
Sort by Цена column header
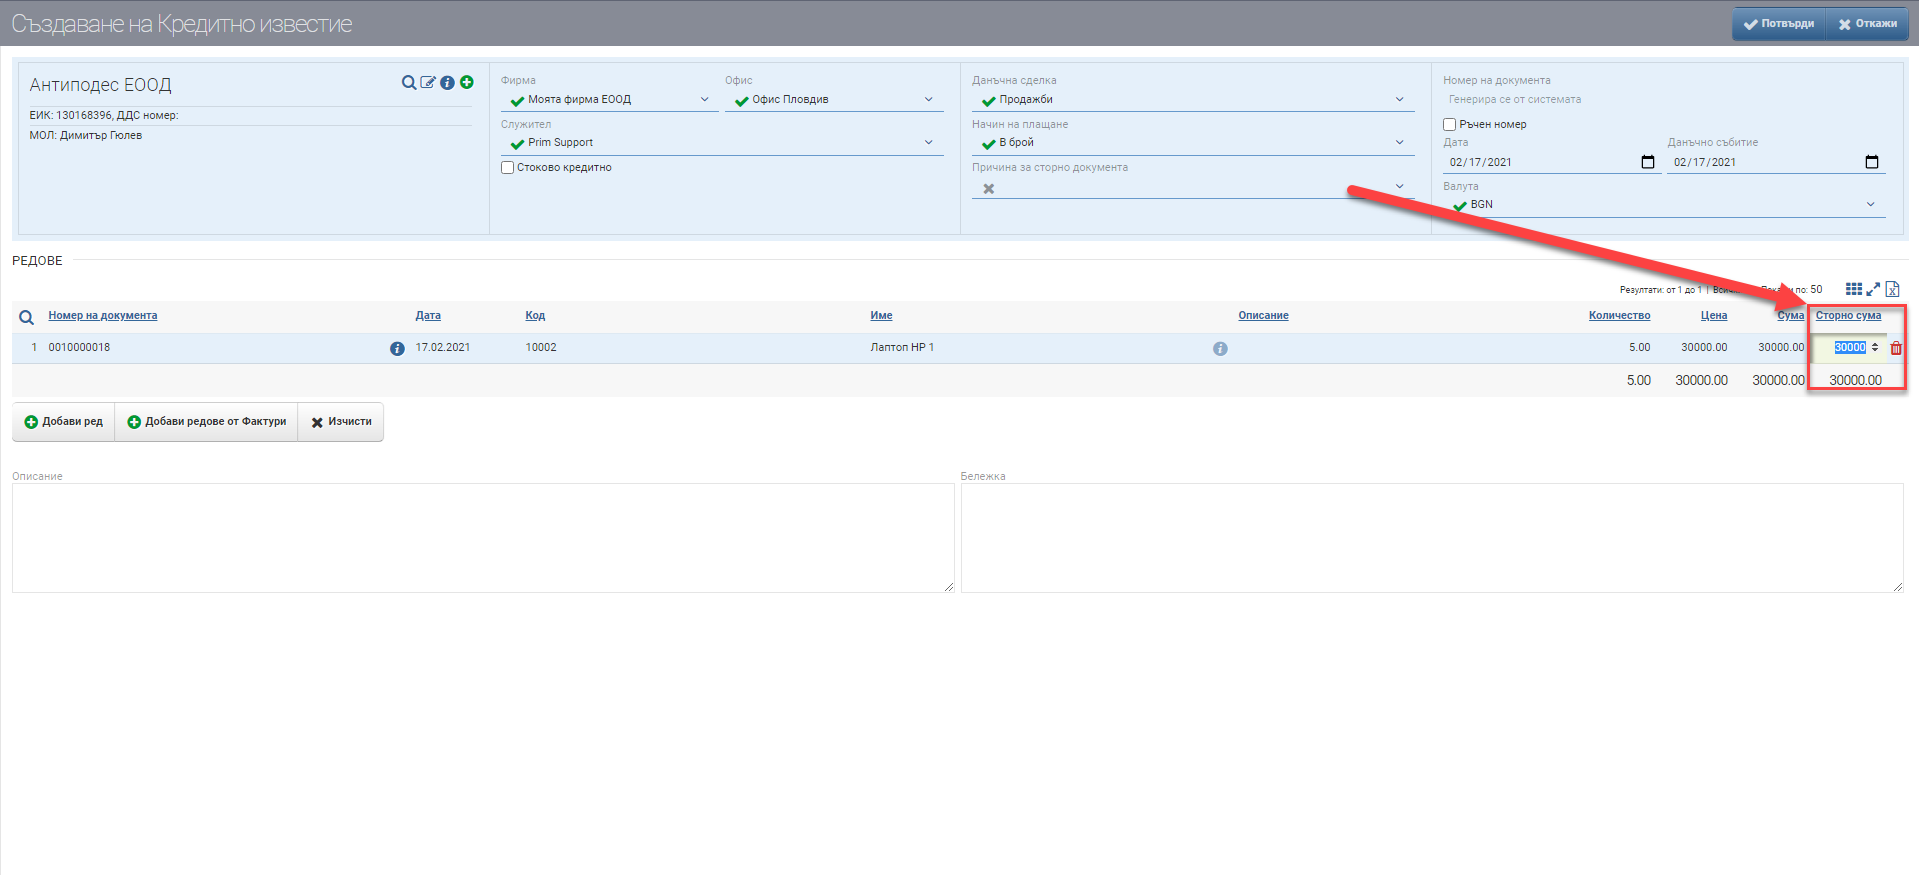[x=1714, y=316]
